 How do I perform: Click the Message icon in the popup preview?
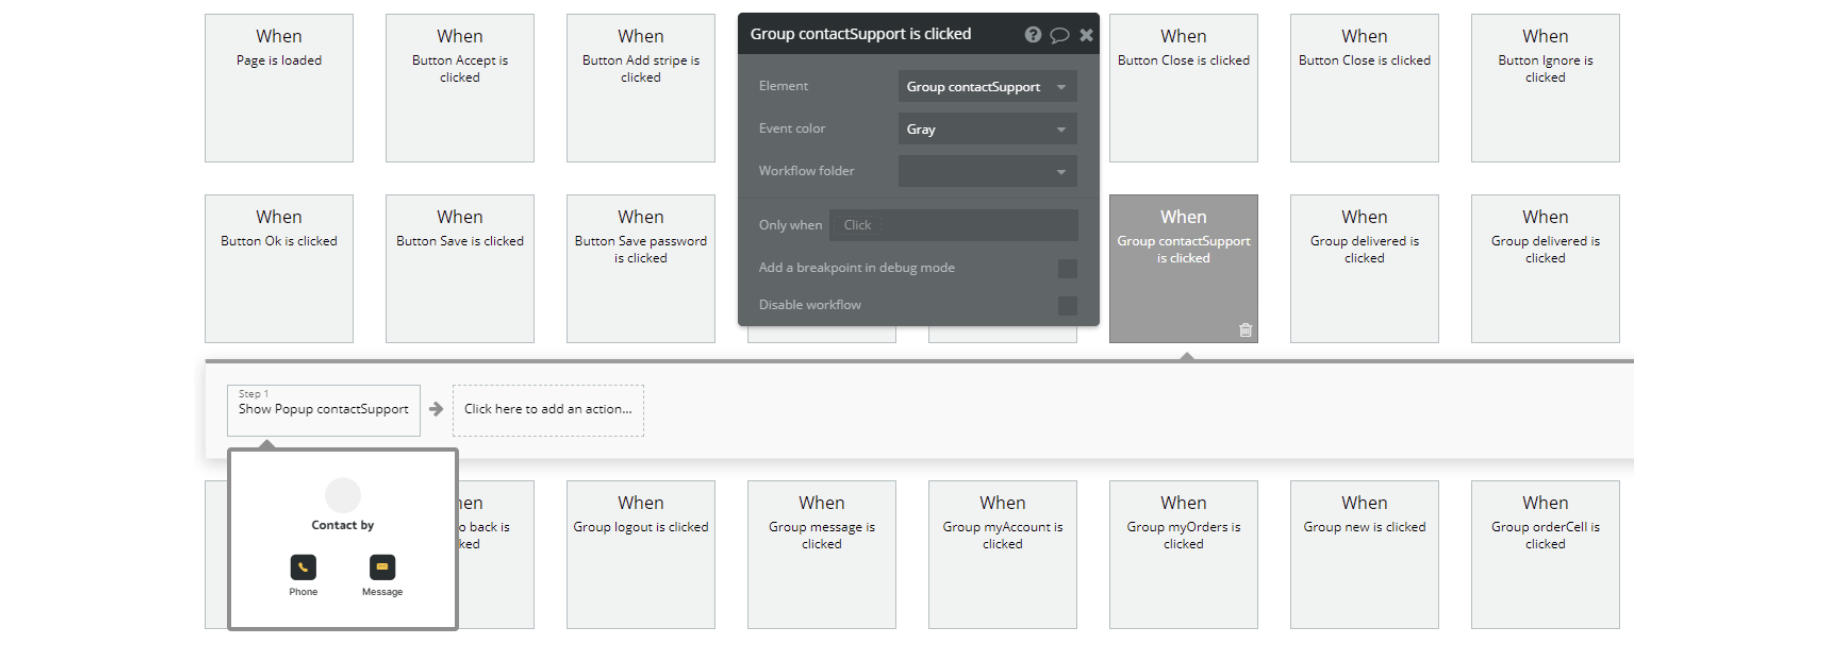pyautogui.click(x=382, y=567)
